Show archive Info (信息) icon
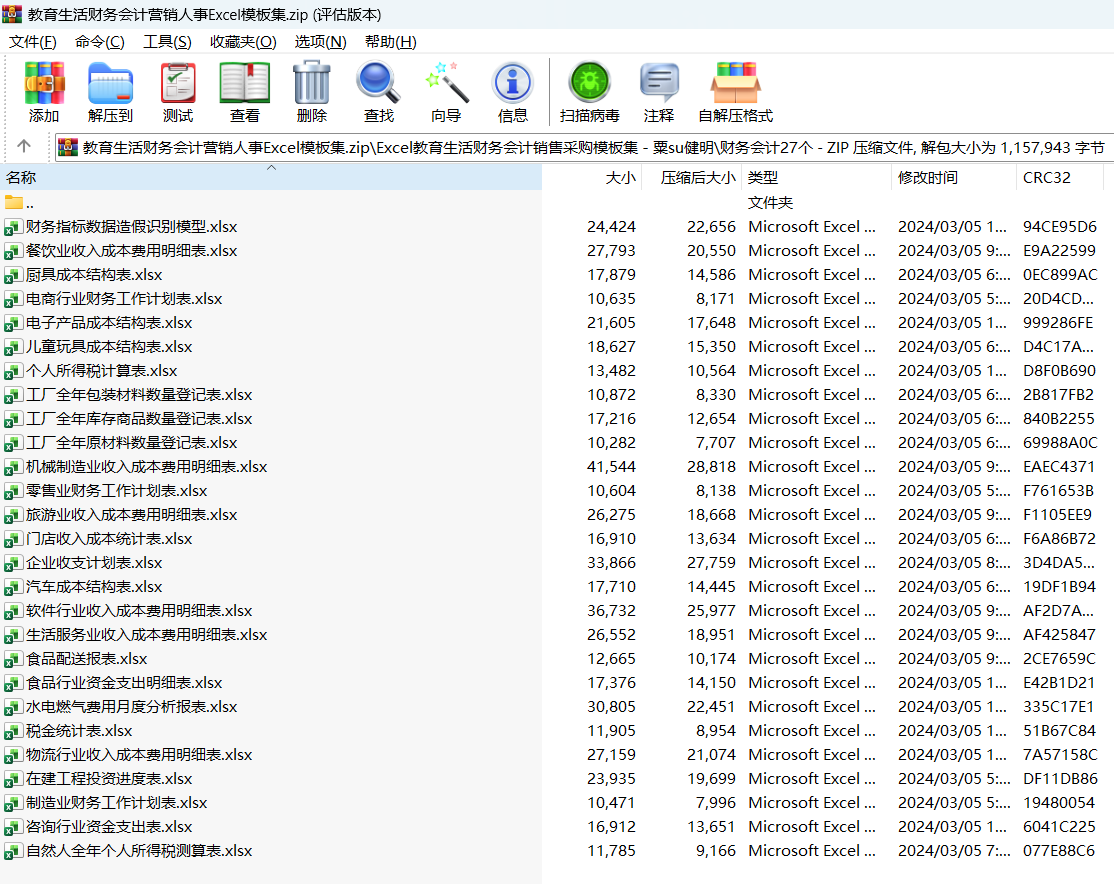This screenshot has height=884, width=1114. click(x=512, y=91)
